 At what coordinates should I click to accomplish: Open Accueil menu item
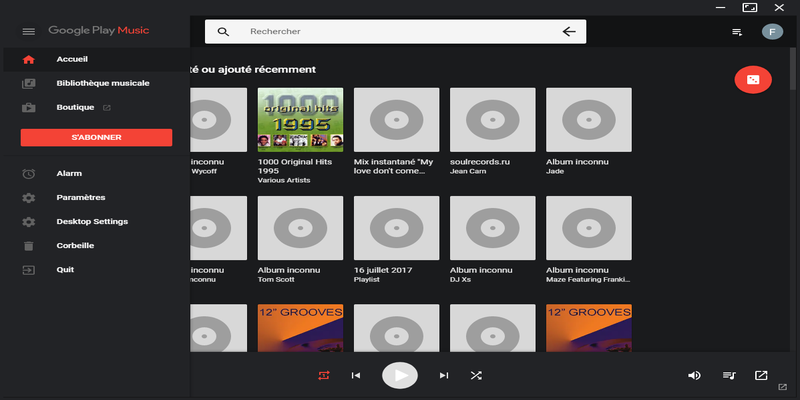tap(96, 59)
